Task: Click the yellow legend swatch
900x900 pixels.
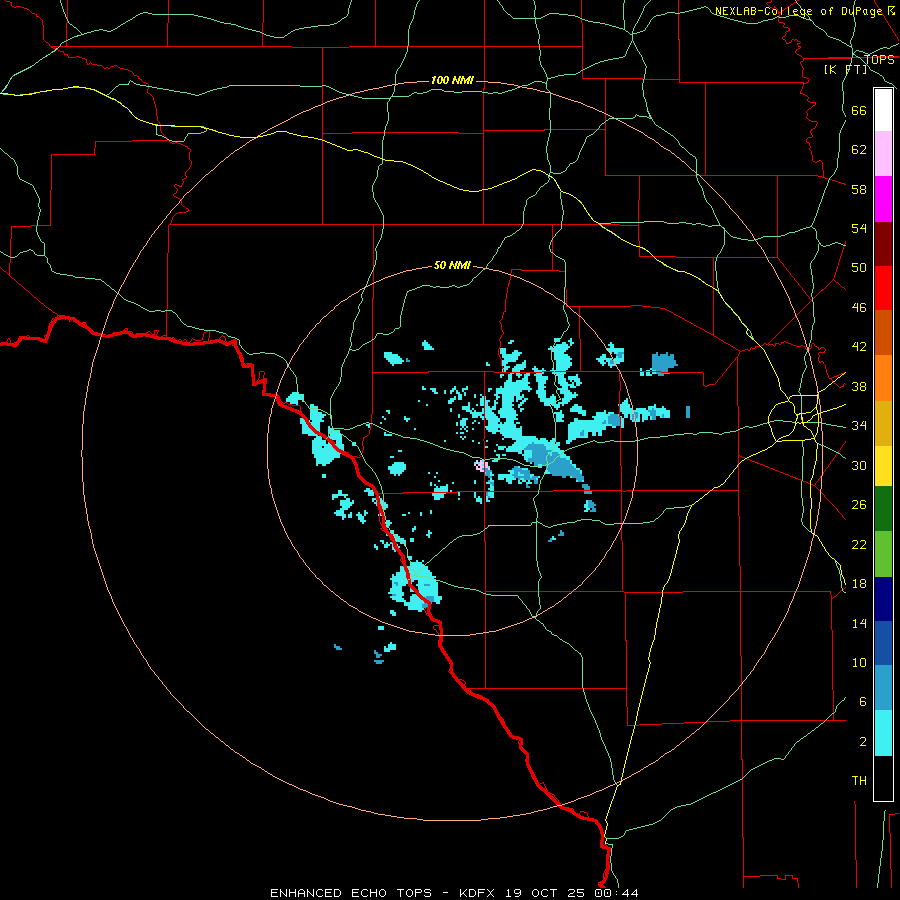Action: (x=883, y=466)
